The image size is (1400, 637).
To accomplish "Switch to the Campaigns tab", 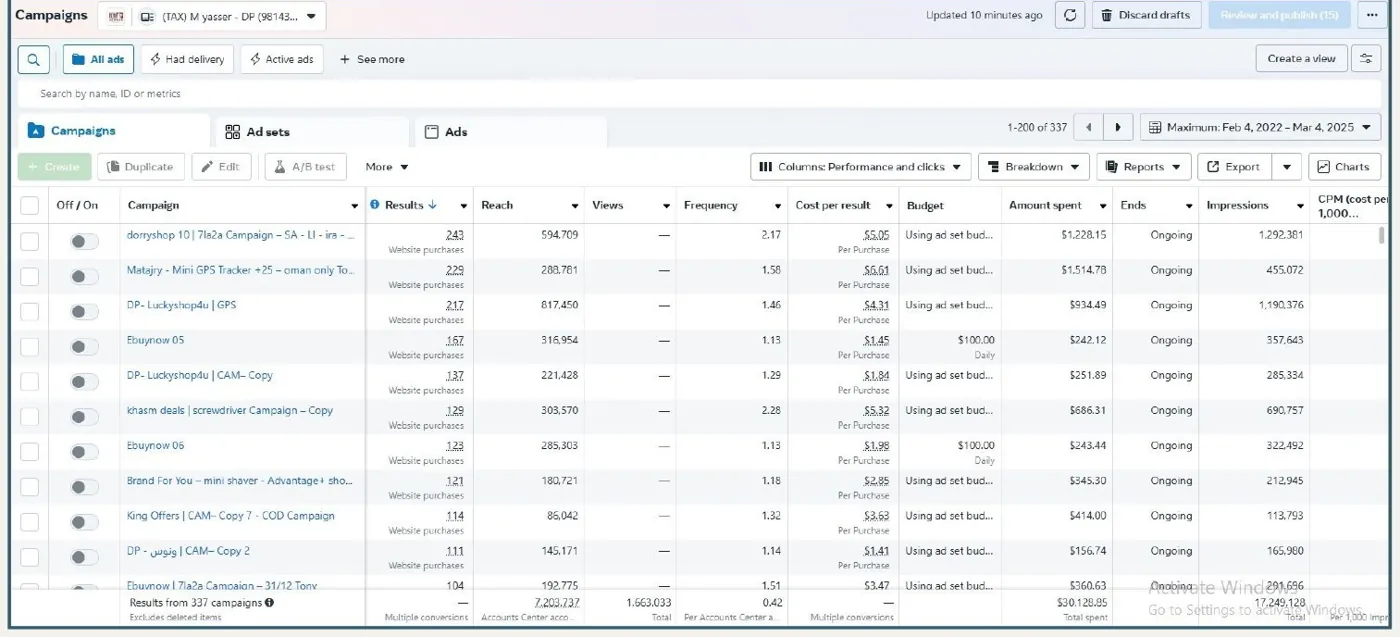I will [114, 131].
